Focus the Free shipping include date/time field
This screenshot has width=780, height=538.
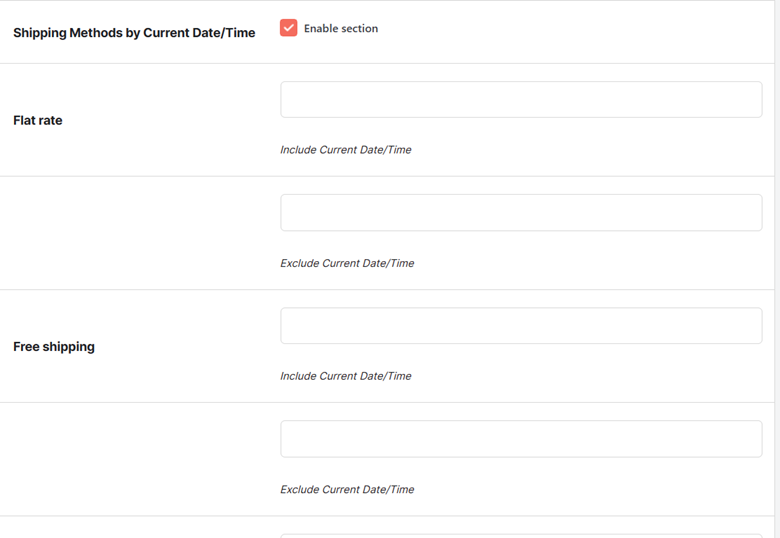click(x=521, y=326)
